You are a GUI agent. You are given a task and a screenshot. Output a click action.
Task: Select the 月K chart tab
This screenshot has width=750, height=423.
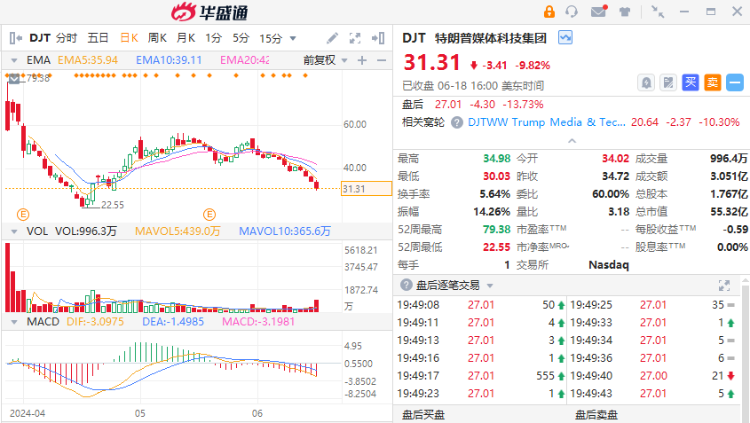(x=186, y=38)
